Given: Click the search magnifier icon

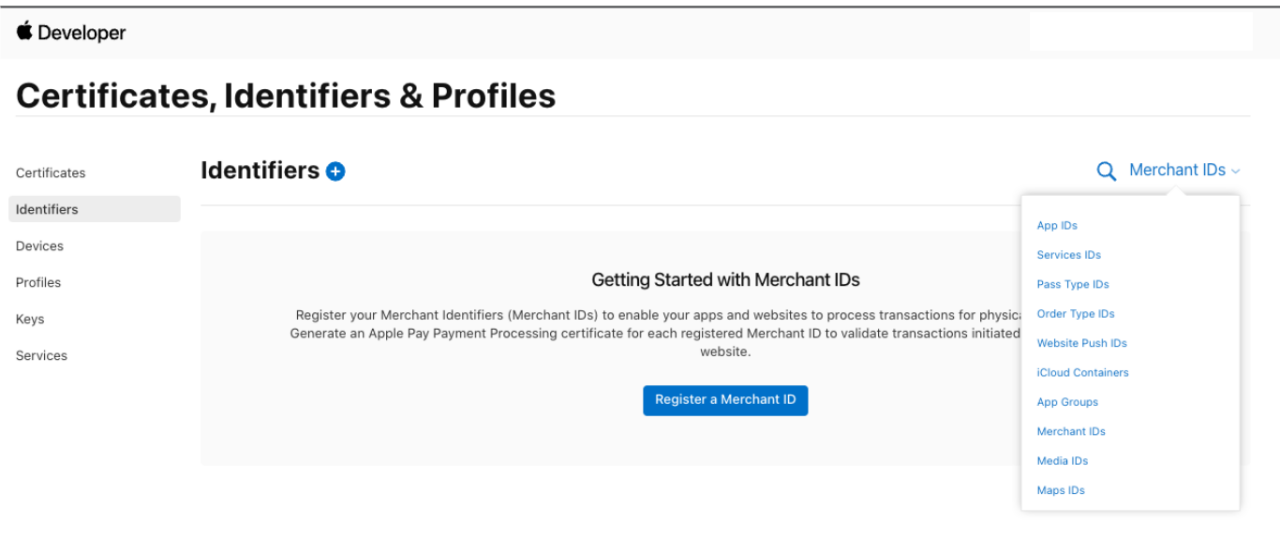Looking at the screenshot, I should (1106, 171).
